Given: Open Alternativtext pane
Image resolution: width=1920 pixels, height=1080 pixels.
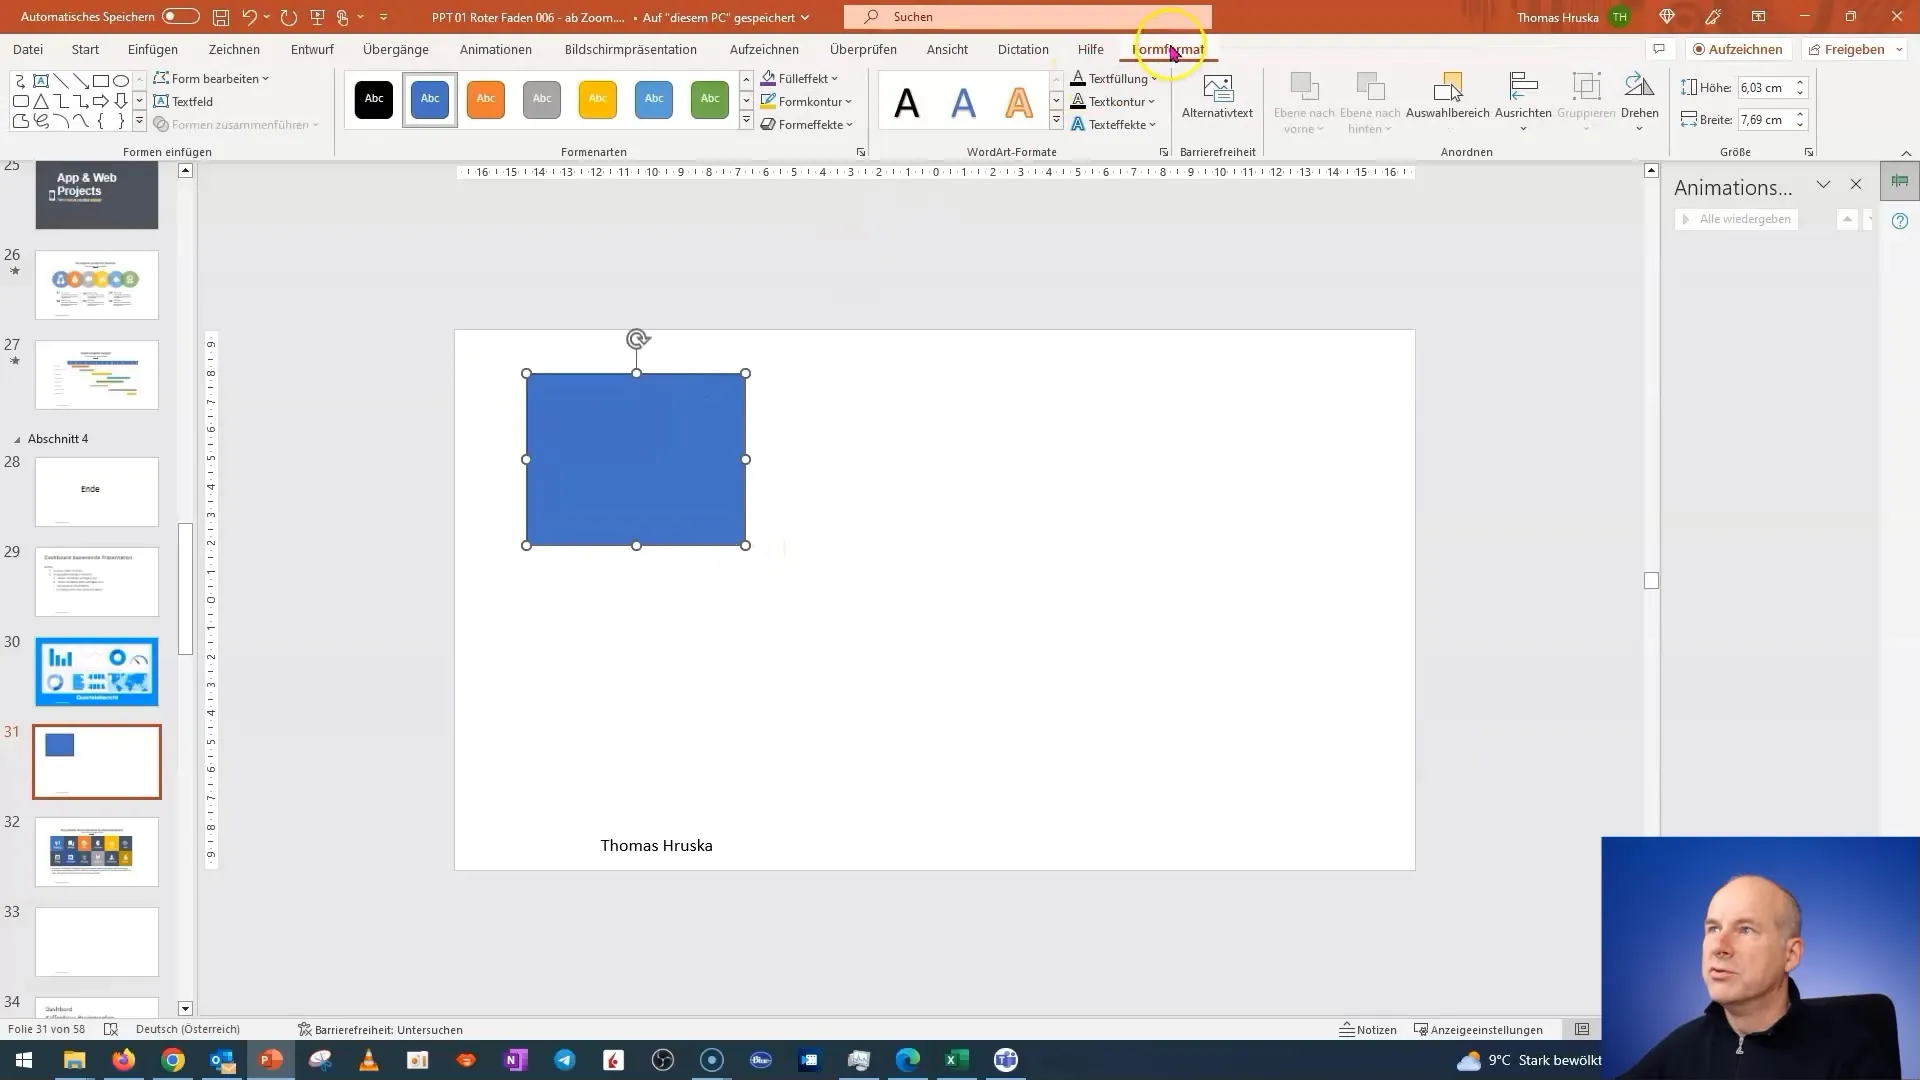Looking at the screenshot, I should click(1217, 98).
